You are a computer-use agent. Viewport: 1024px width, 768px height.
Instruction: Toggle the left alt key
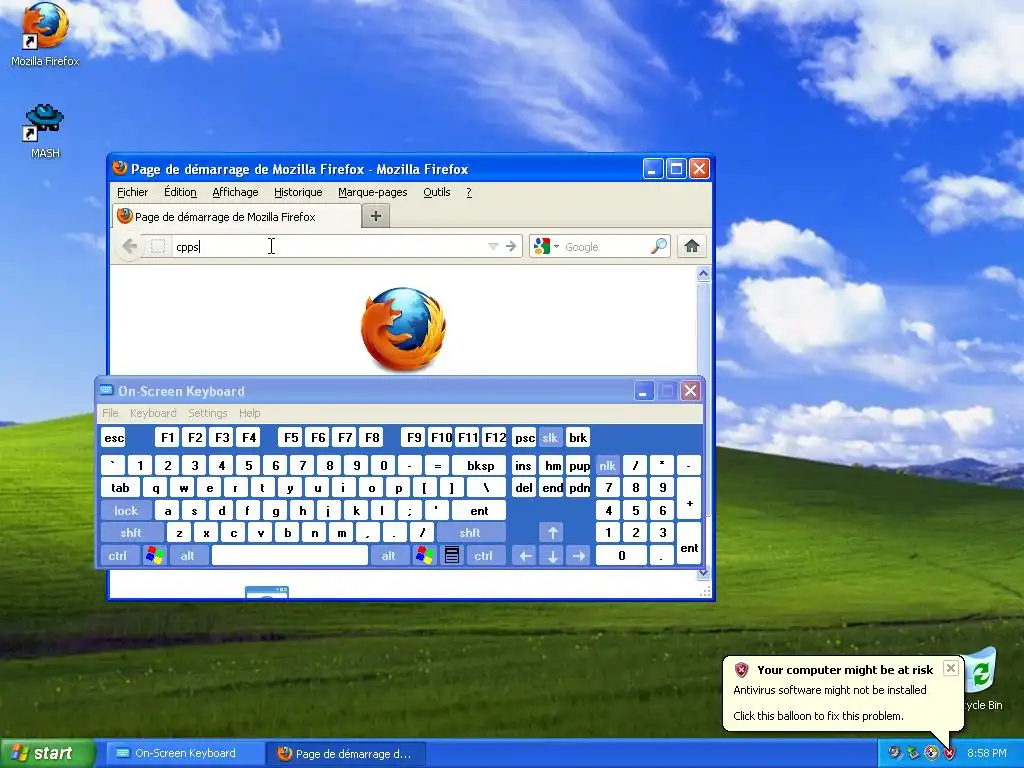pos(187,556)
